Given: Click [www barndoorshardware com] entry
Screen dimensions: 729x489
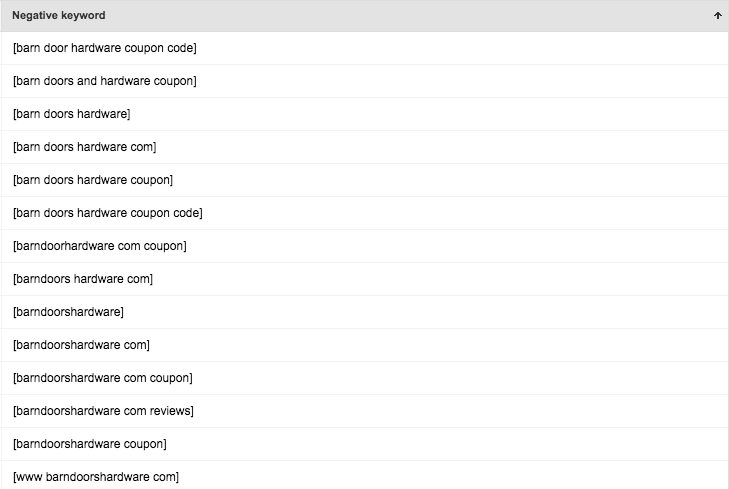Looking at the screenshot, I should (x=96, y=477).
